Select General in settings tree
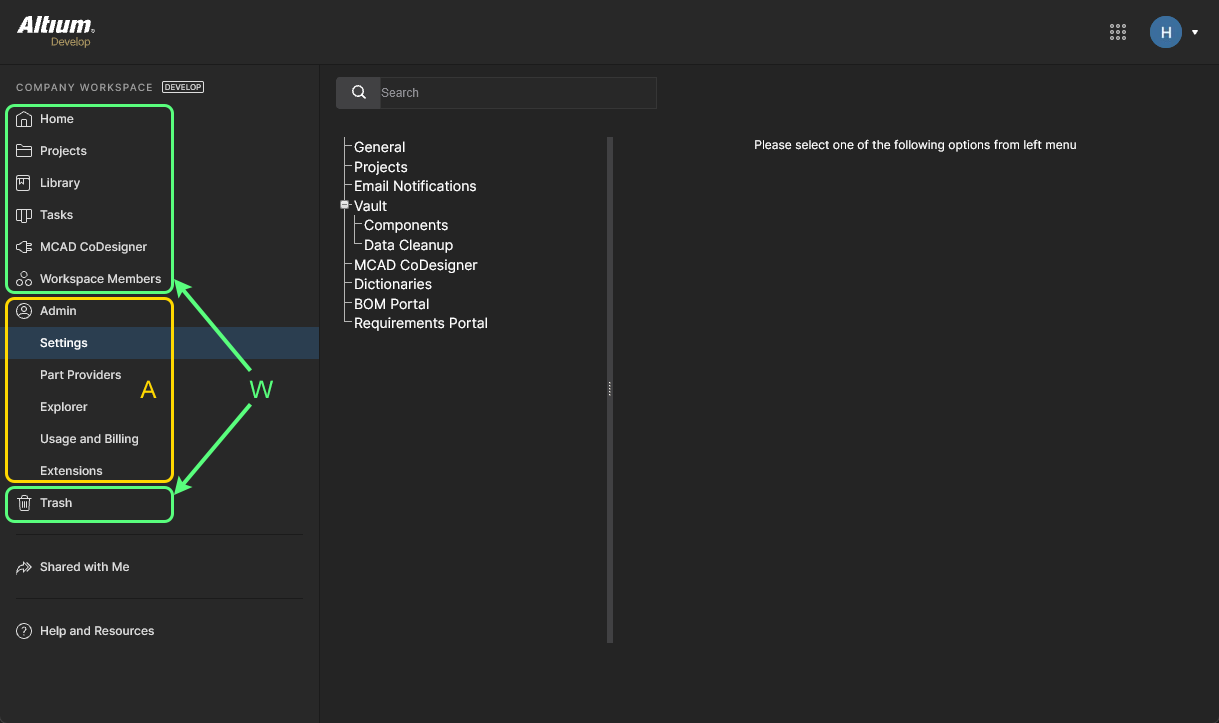1219x723 pixels. point(380,147)
